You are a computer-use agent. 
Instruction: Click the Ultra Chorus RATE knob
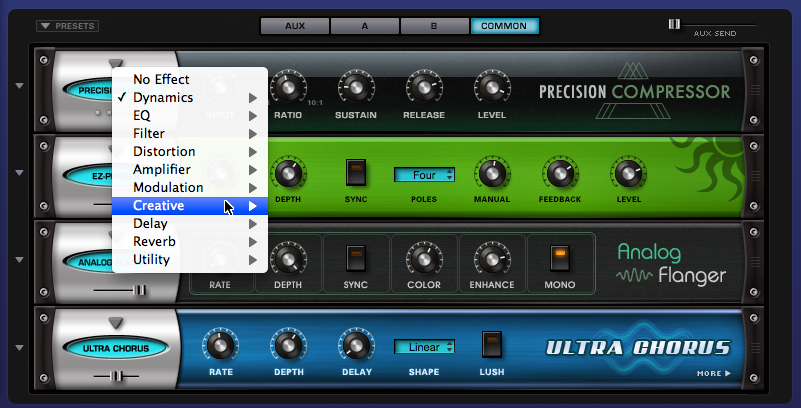click(x=220, y=345)
